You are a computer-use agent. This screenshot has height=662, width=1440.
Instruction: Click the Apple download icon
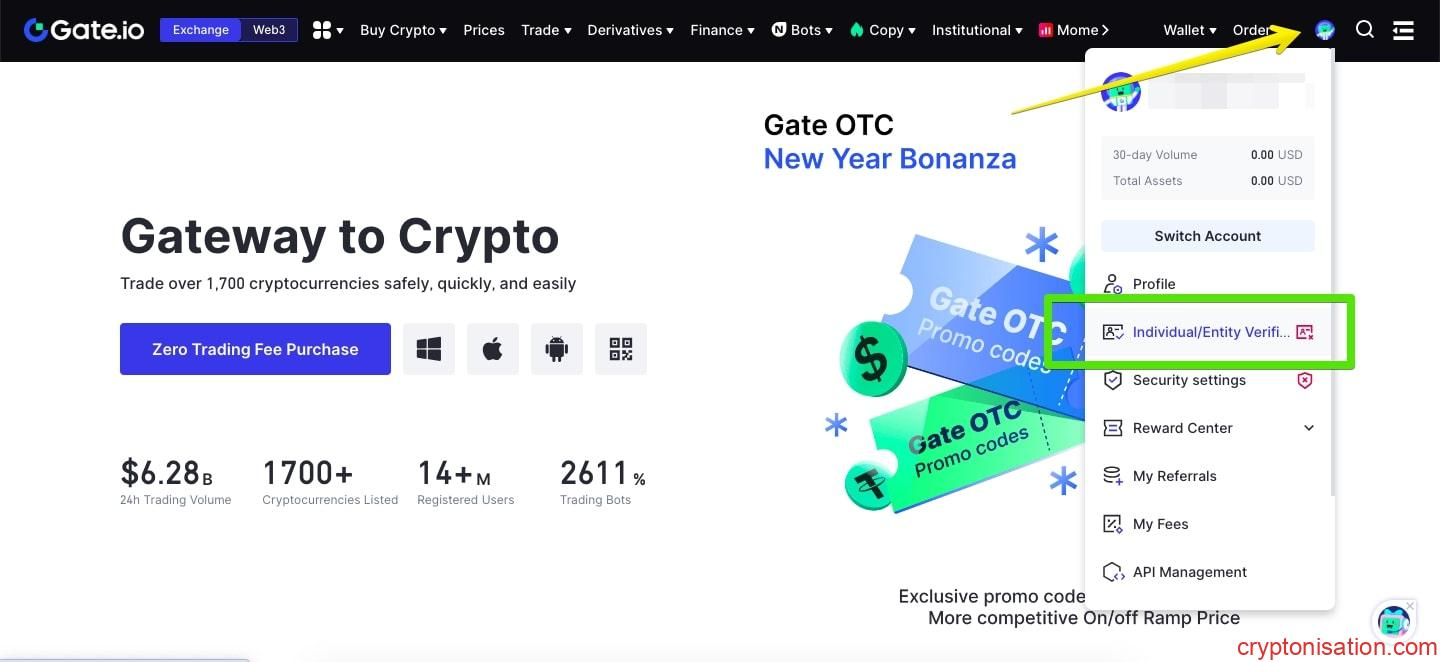[x=492, y=349]
